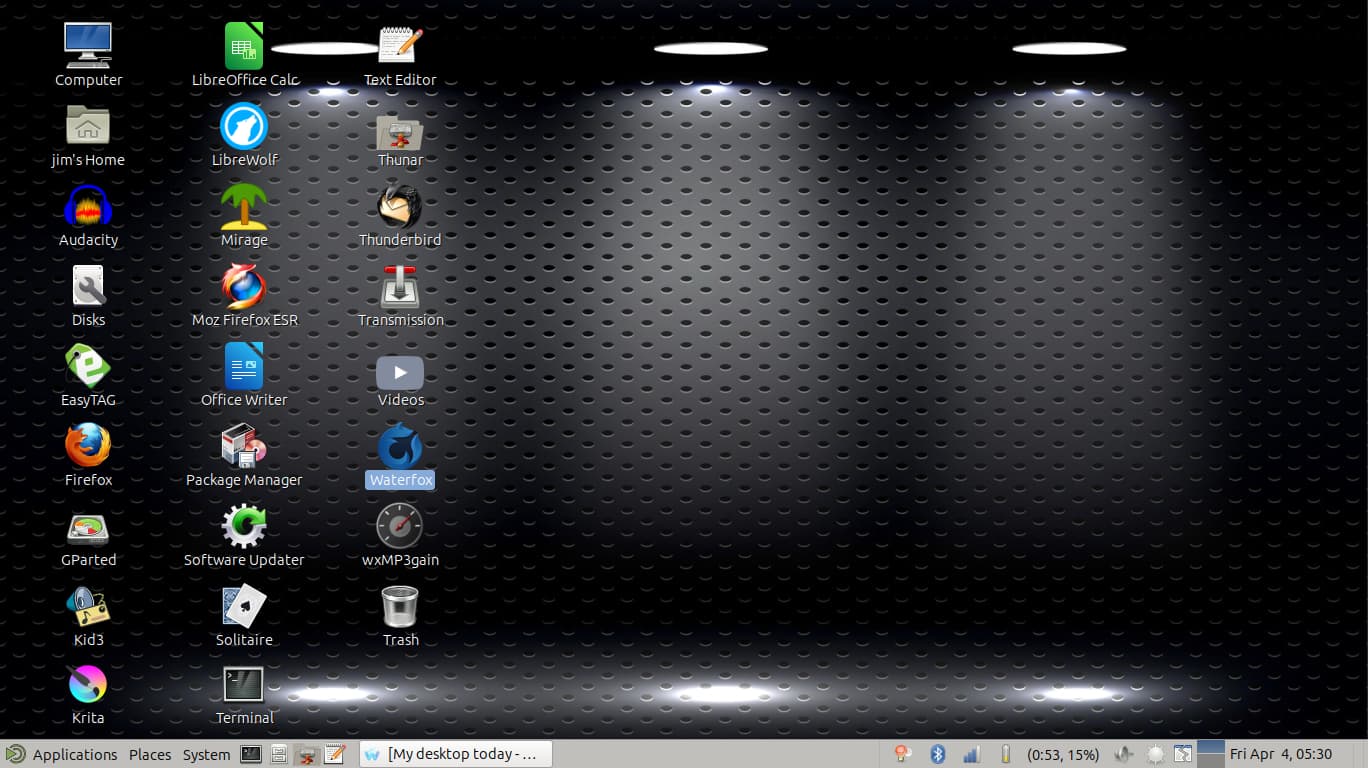Click the show desktop panel icon
The image size is (1368, 768).
pyautogui.click(x=1183, y=754)
